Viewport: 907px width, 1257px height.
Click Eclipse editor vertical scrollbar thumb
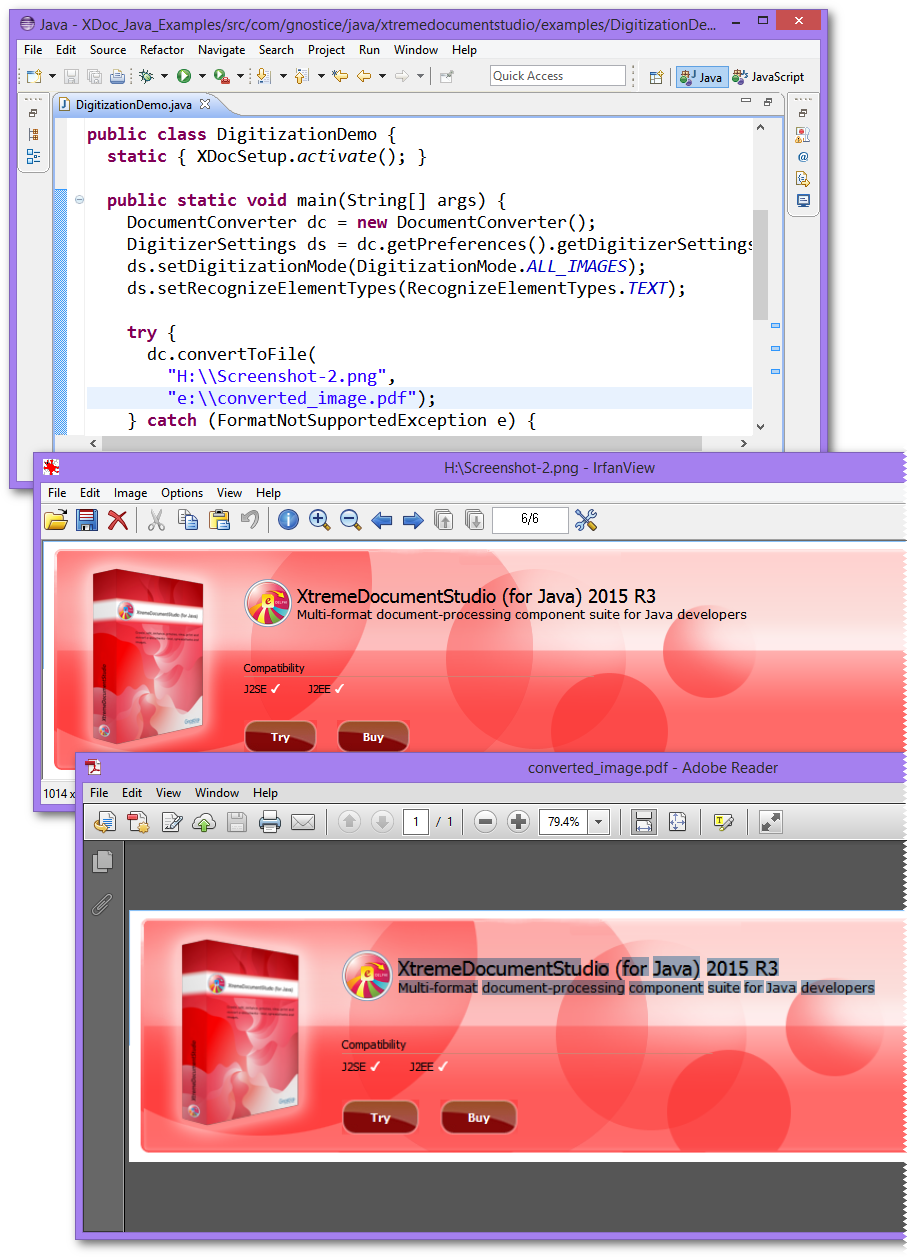pyautogui.click(x=761, y=265)
